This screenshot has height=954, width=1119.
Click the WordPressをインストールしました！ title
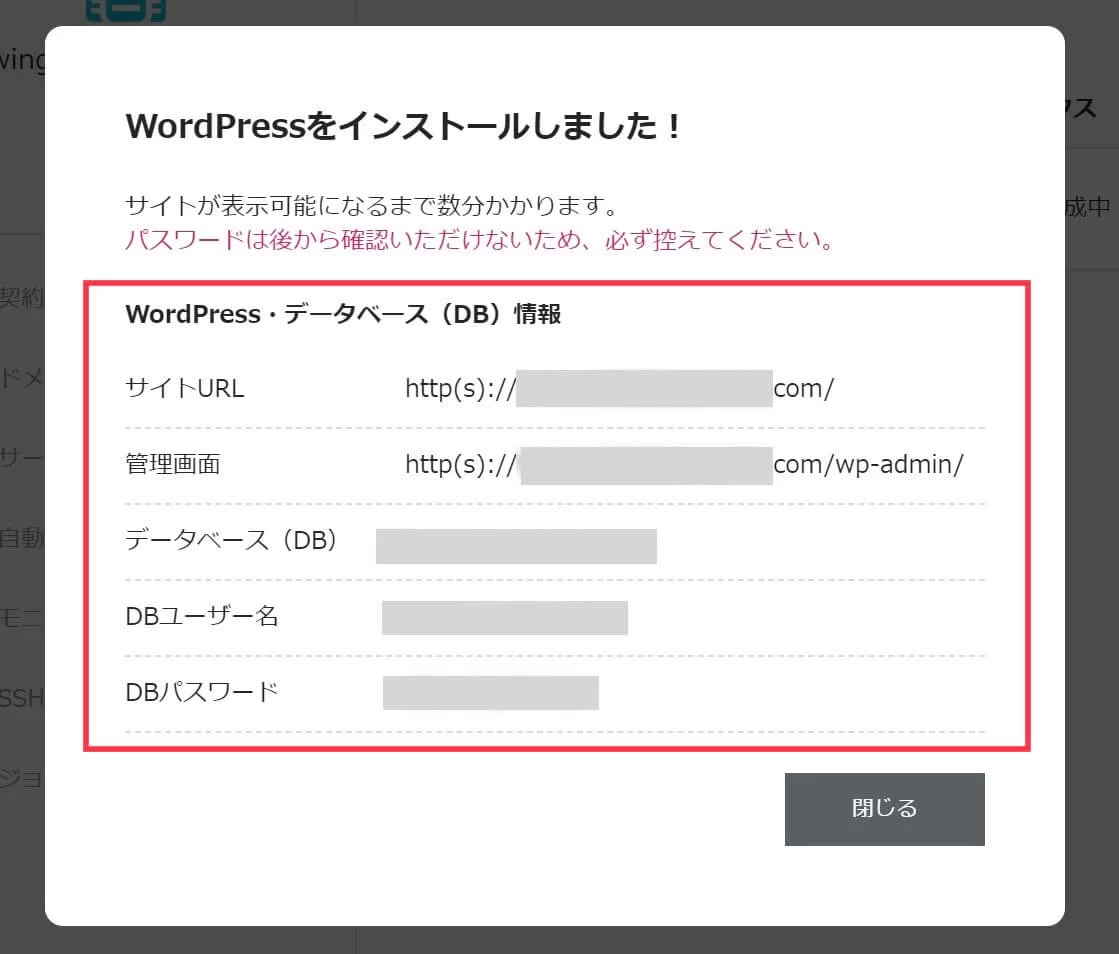pos(404,126)
